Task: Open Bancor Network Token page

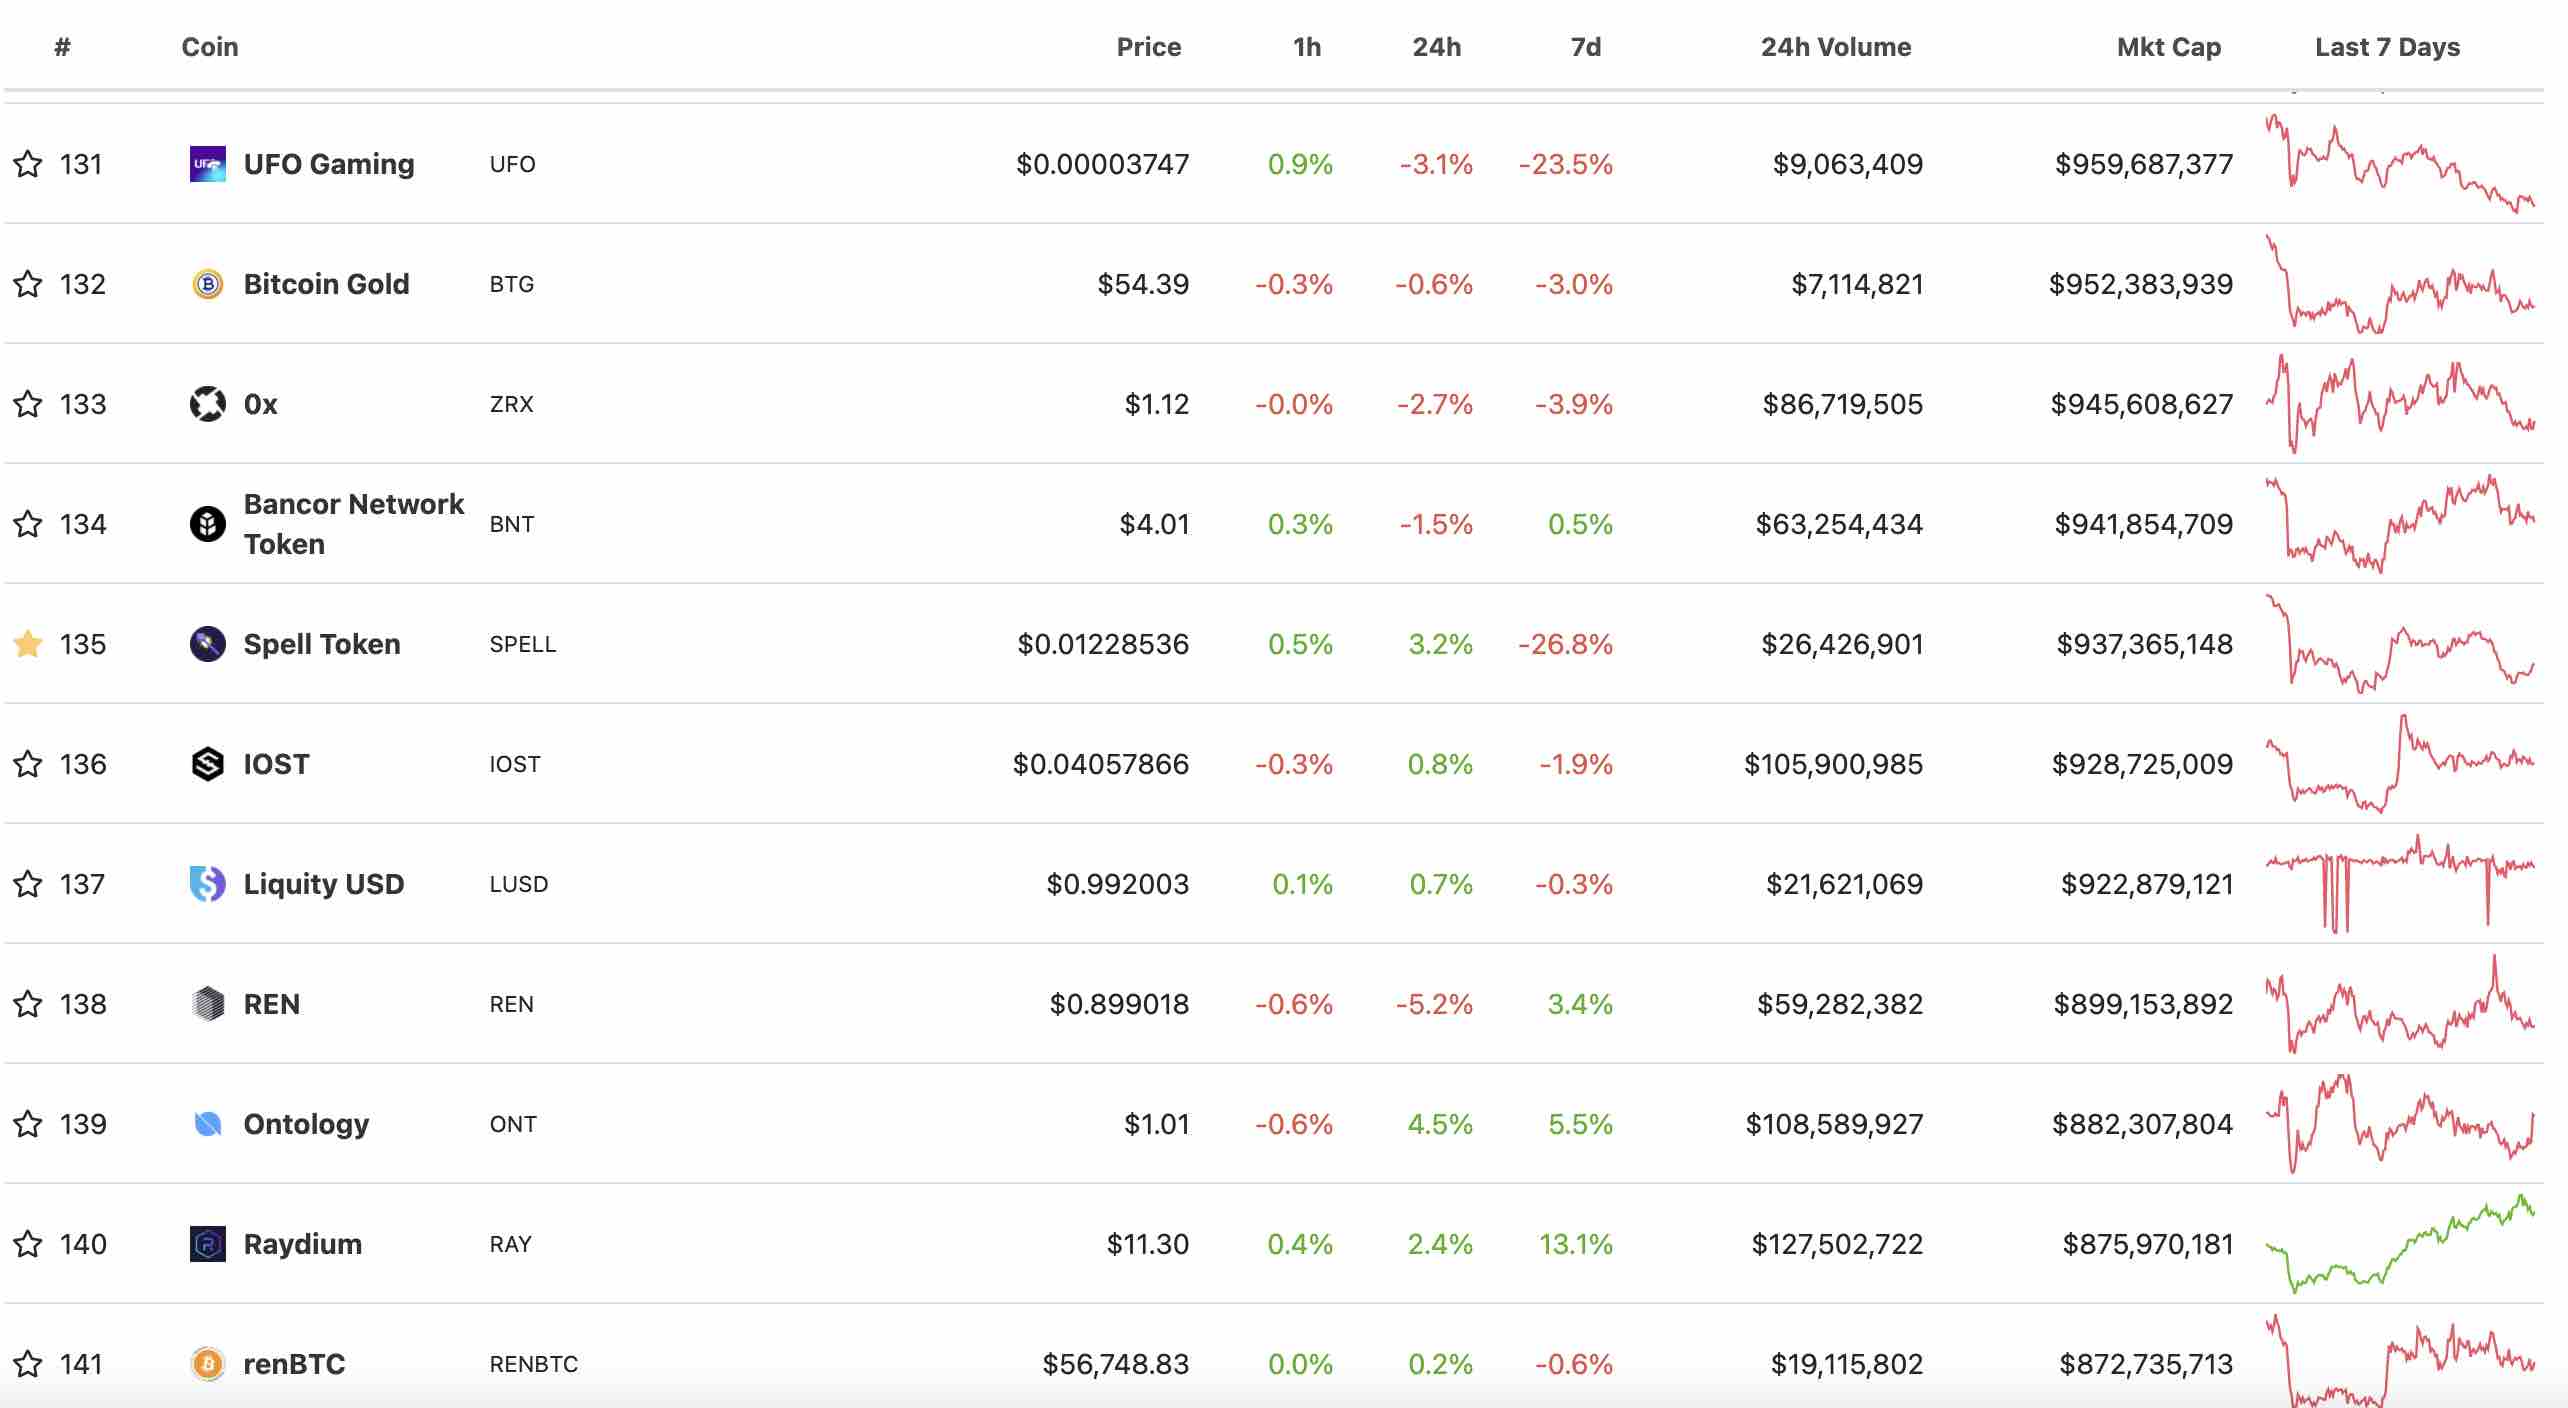Action: tap(354, 524)
